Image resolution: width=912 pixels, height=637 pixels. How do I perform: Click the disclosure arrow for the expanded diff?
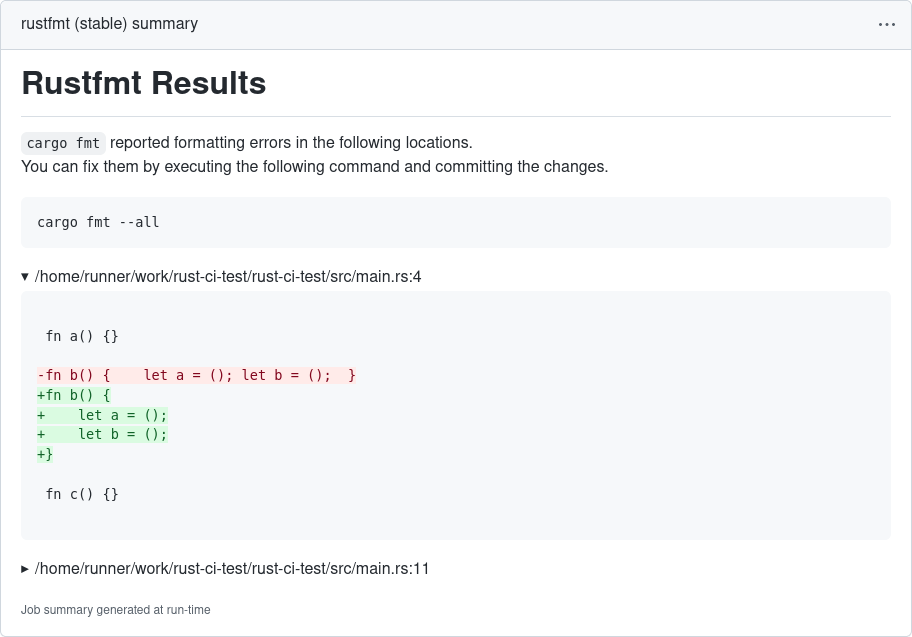(x=25, y=276)
